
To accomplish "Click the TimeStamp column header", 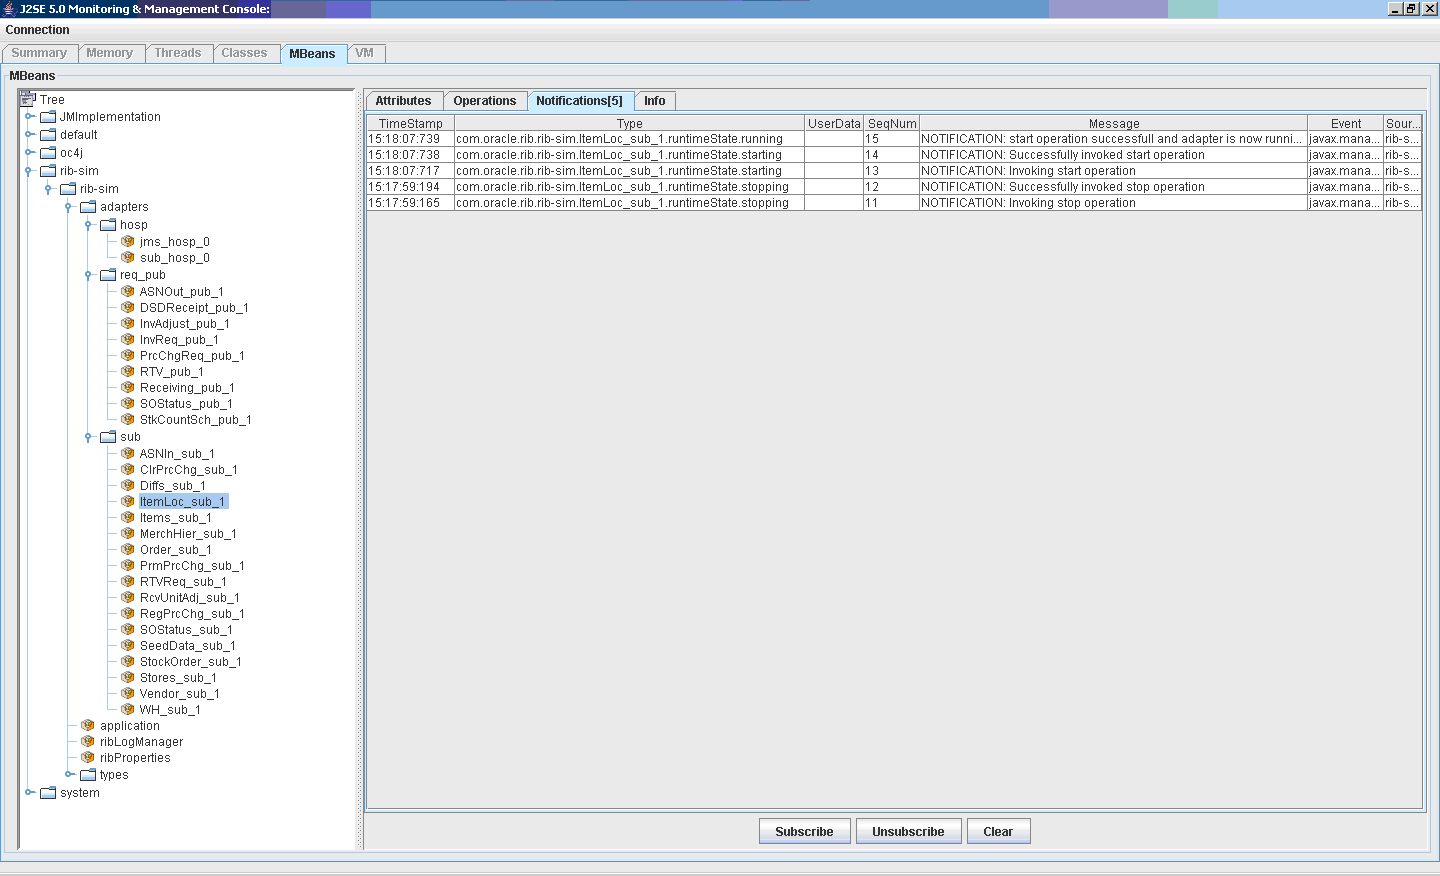I will click(x=410, y=123).
